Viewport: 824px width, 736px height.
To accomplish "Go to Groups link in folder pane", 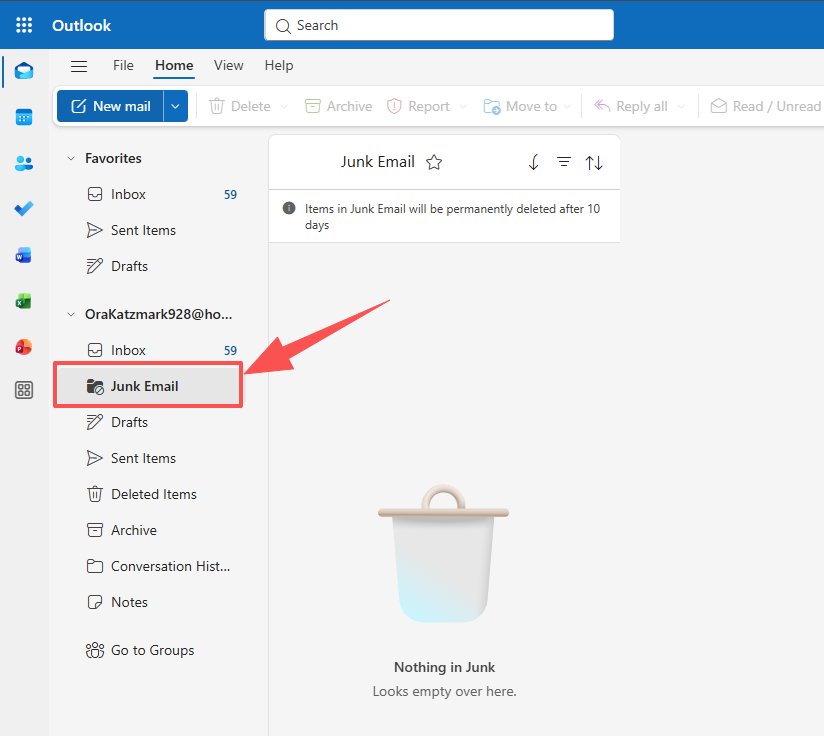I will coord(140,650).
